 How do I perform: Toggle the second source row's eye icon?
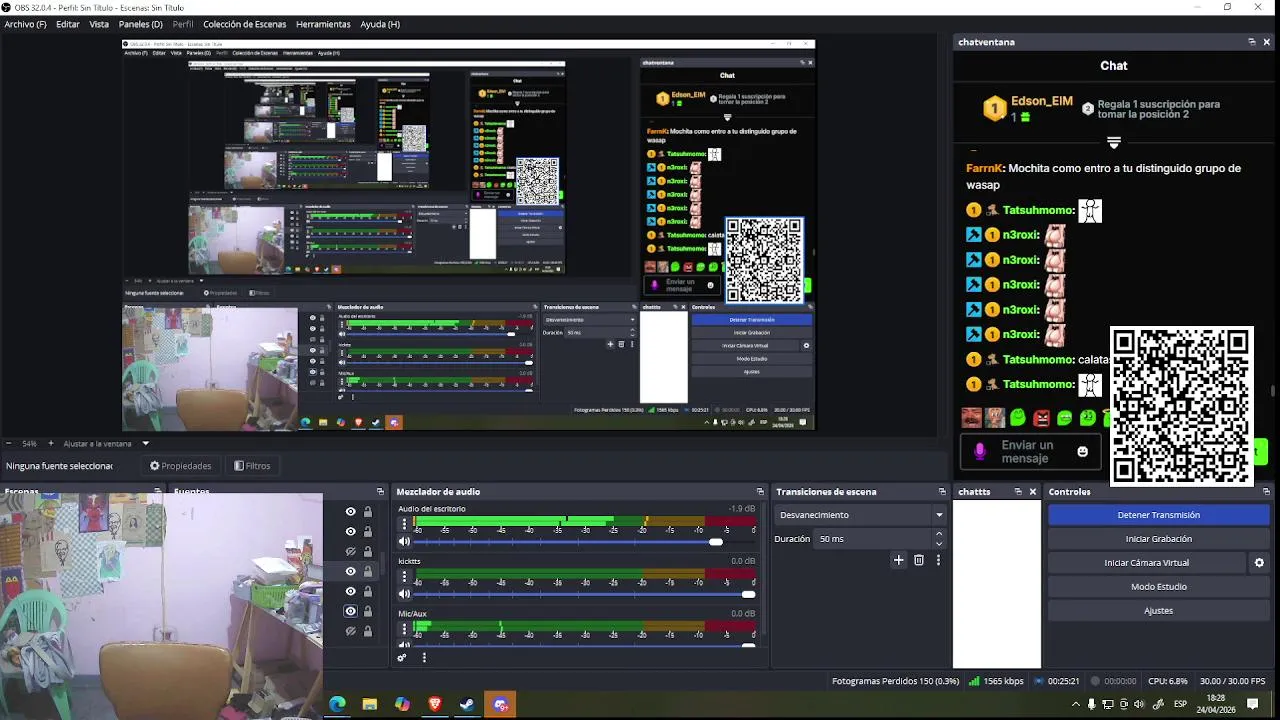tap(350, 531)
